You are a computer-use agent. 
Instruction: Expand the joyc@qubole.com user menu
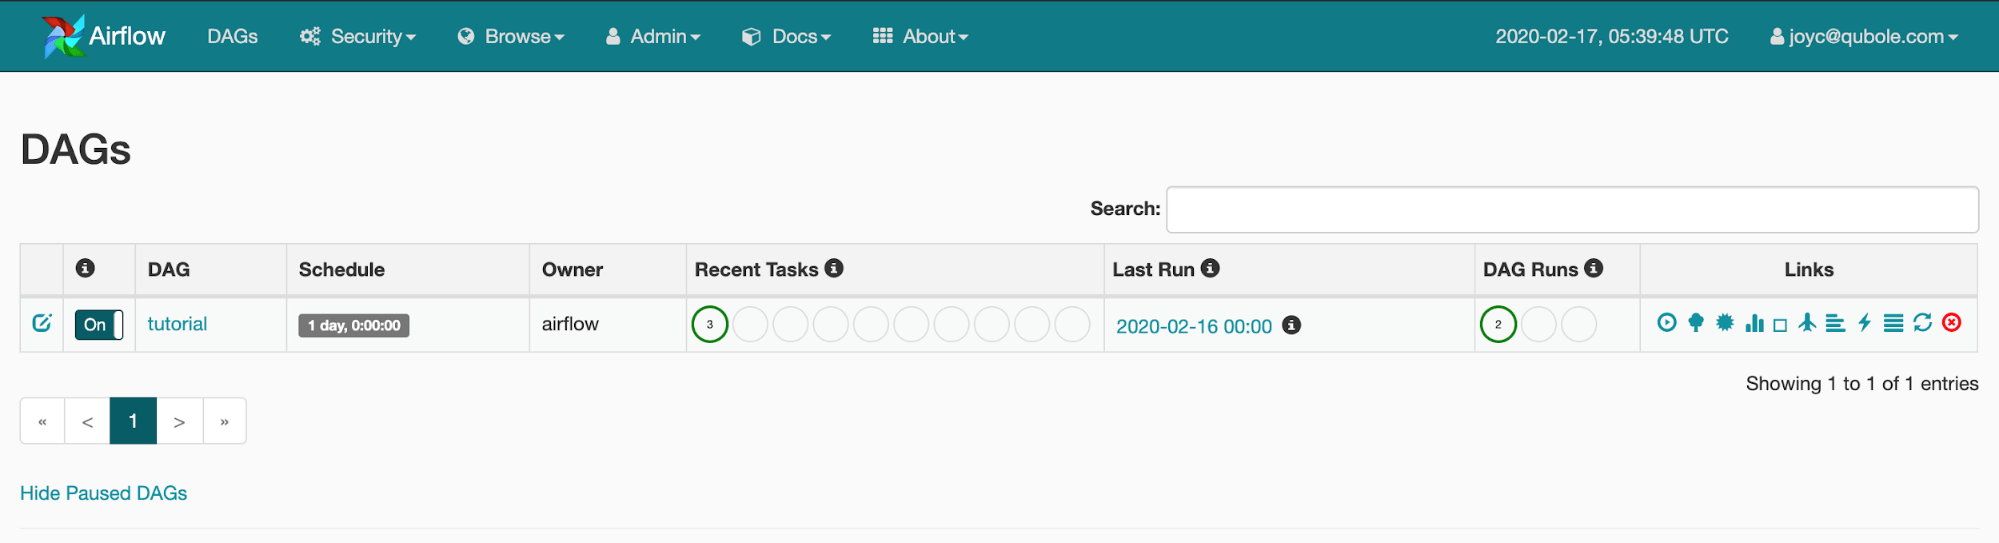click(x=1864, y=37)
